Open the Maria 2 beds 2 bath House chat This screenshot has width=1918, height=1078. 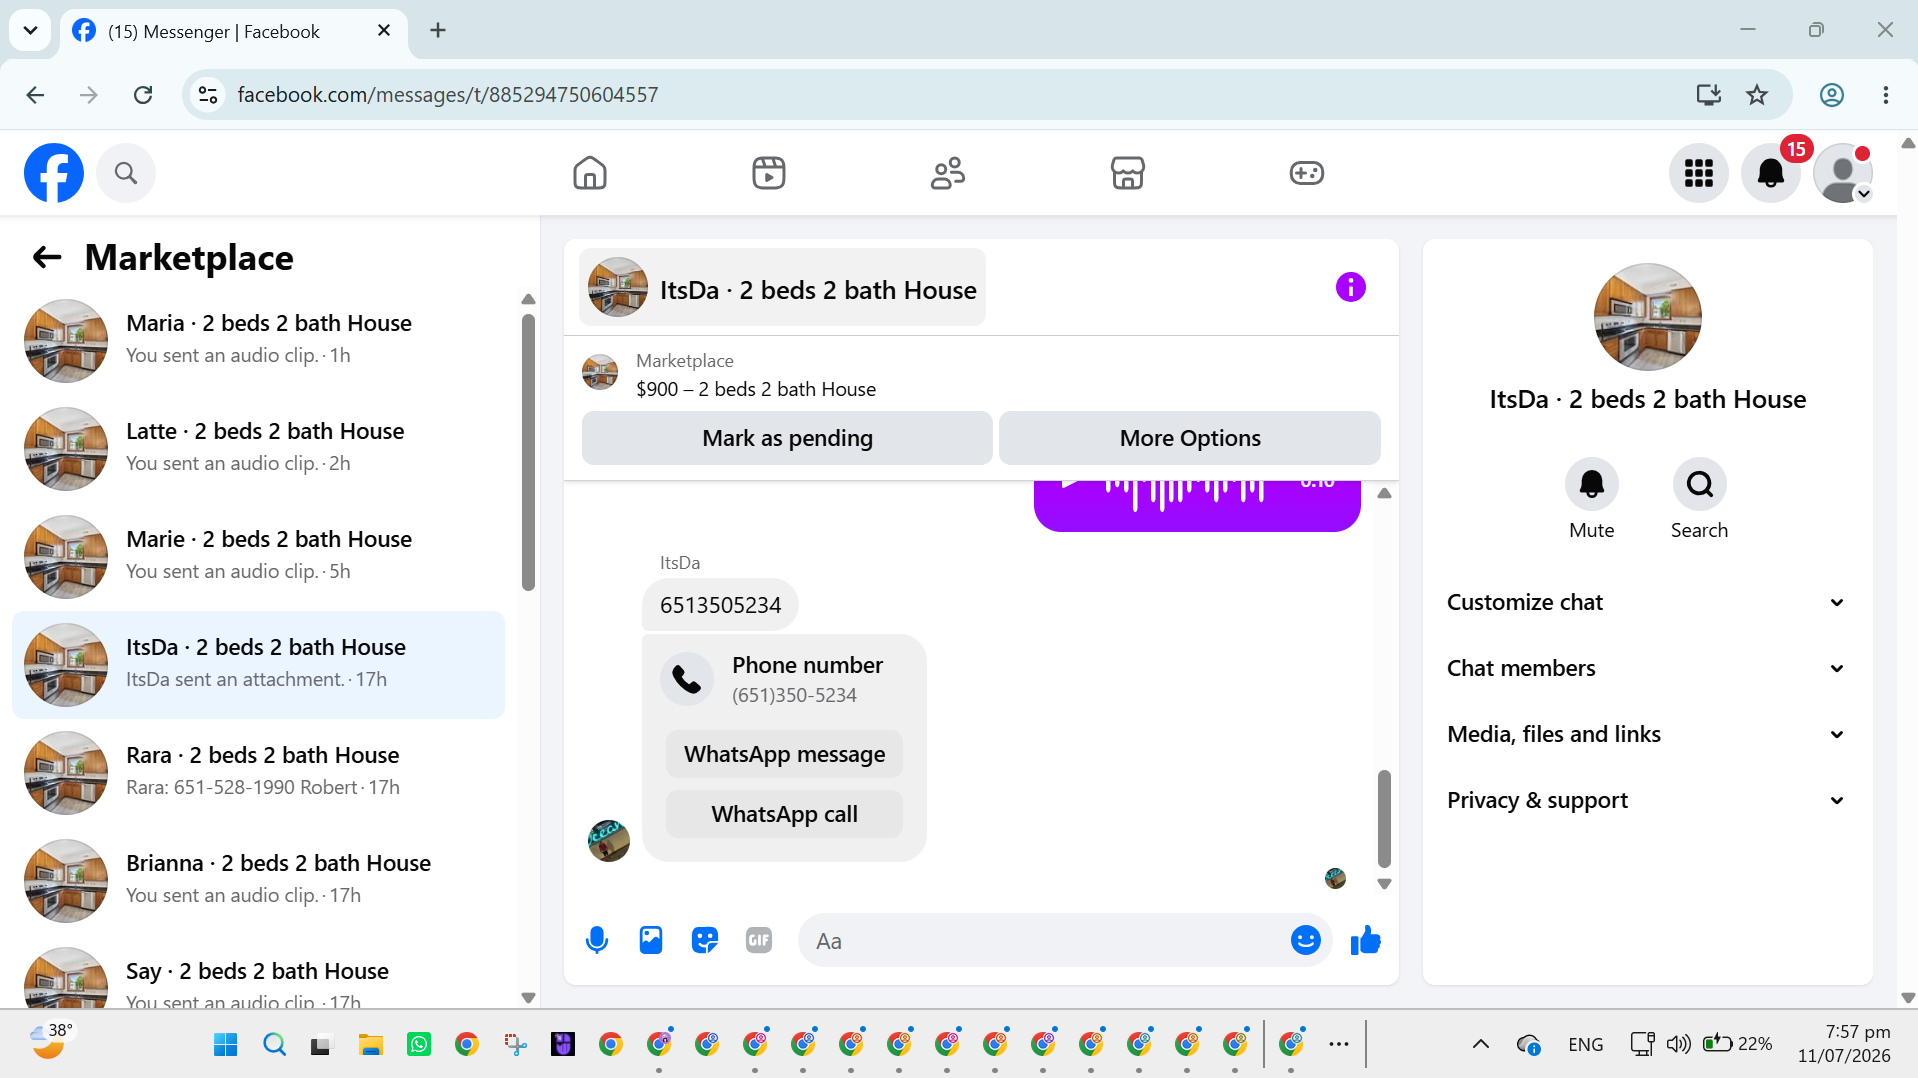(258, 341)
